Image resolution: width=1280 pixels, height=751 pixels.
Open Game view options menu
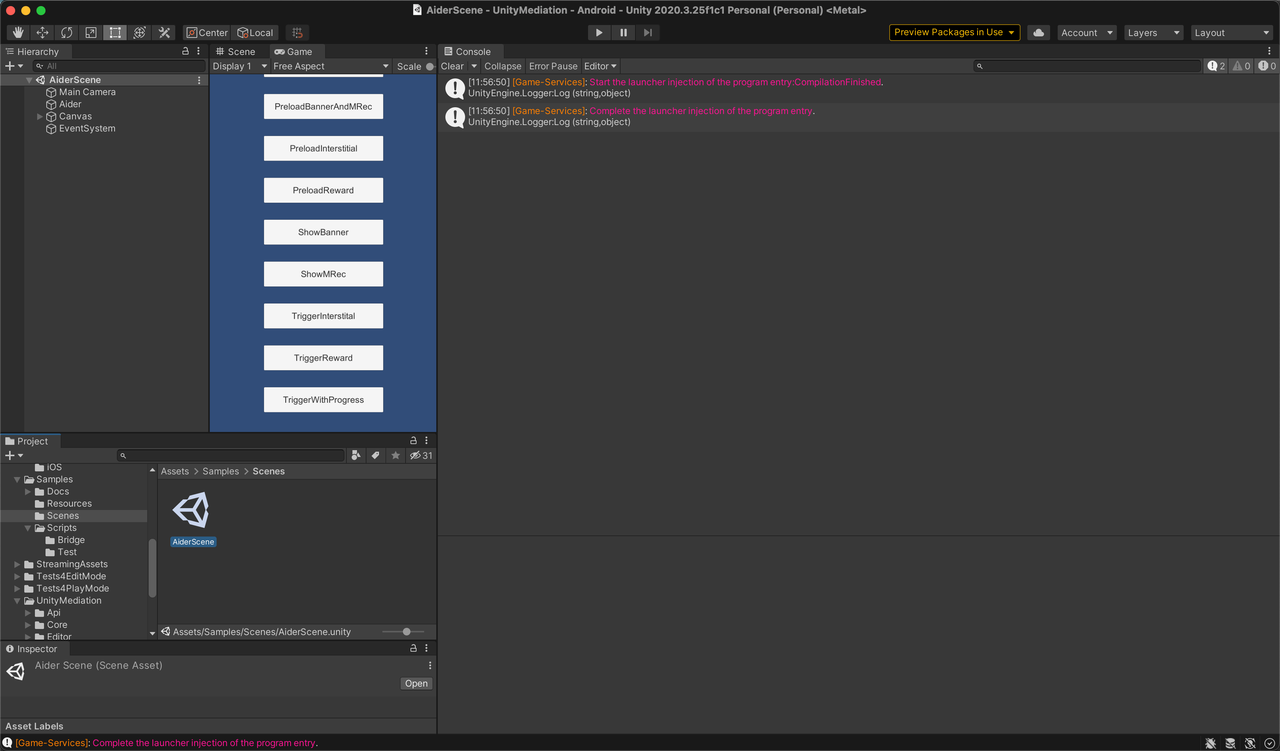(427, 51)
